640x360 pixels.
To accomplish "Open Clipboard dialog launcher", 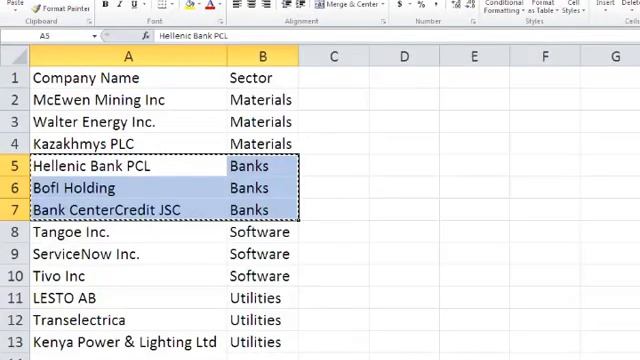I will (89, 22).
